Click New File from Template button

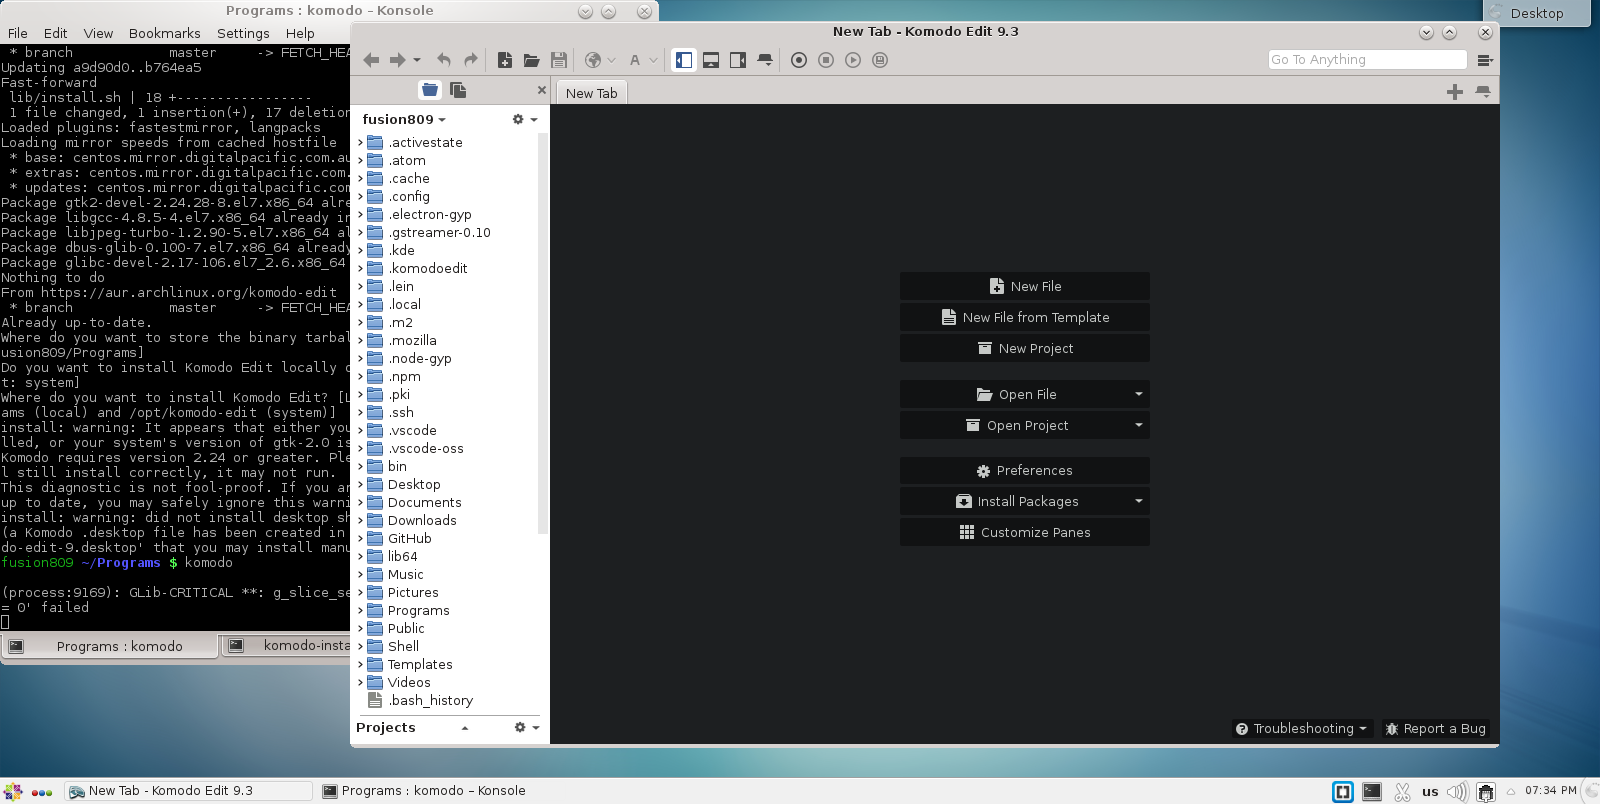tap(1025, 317)
